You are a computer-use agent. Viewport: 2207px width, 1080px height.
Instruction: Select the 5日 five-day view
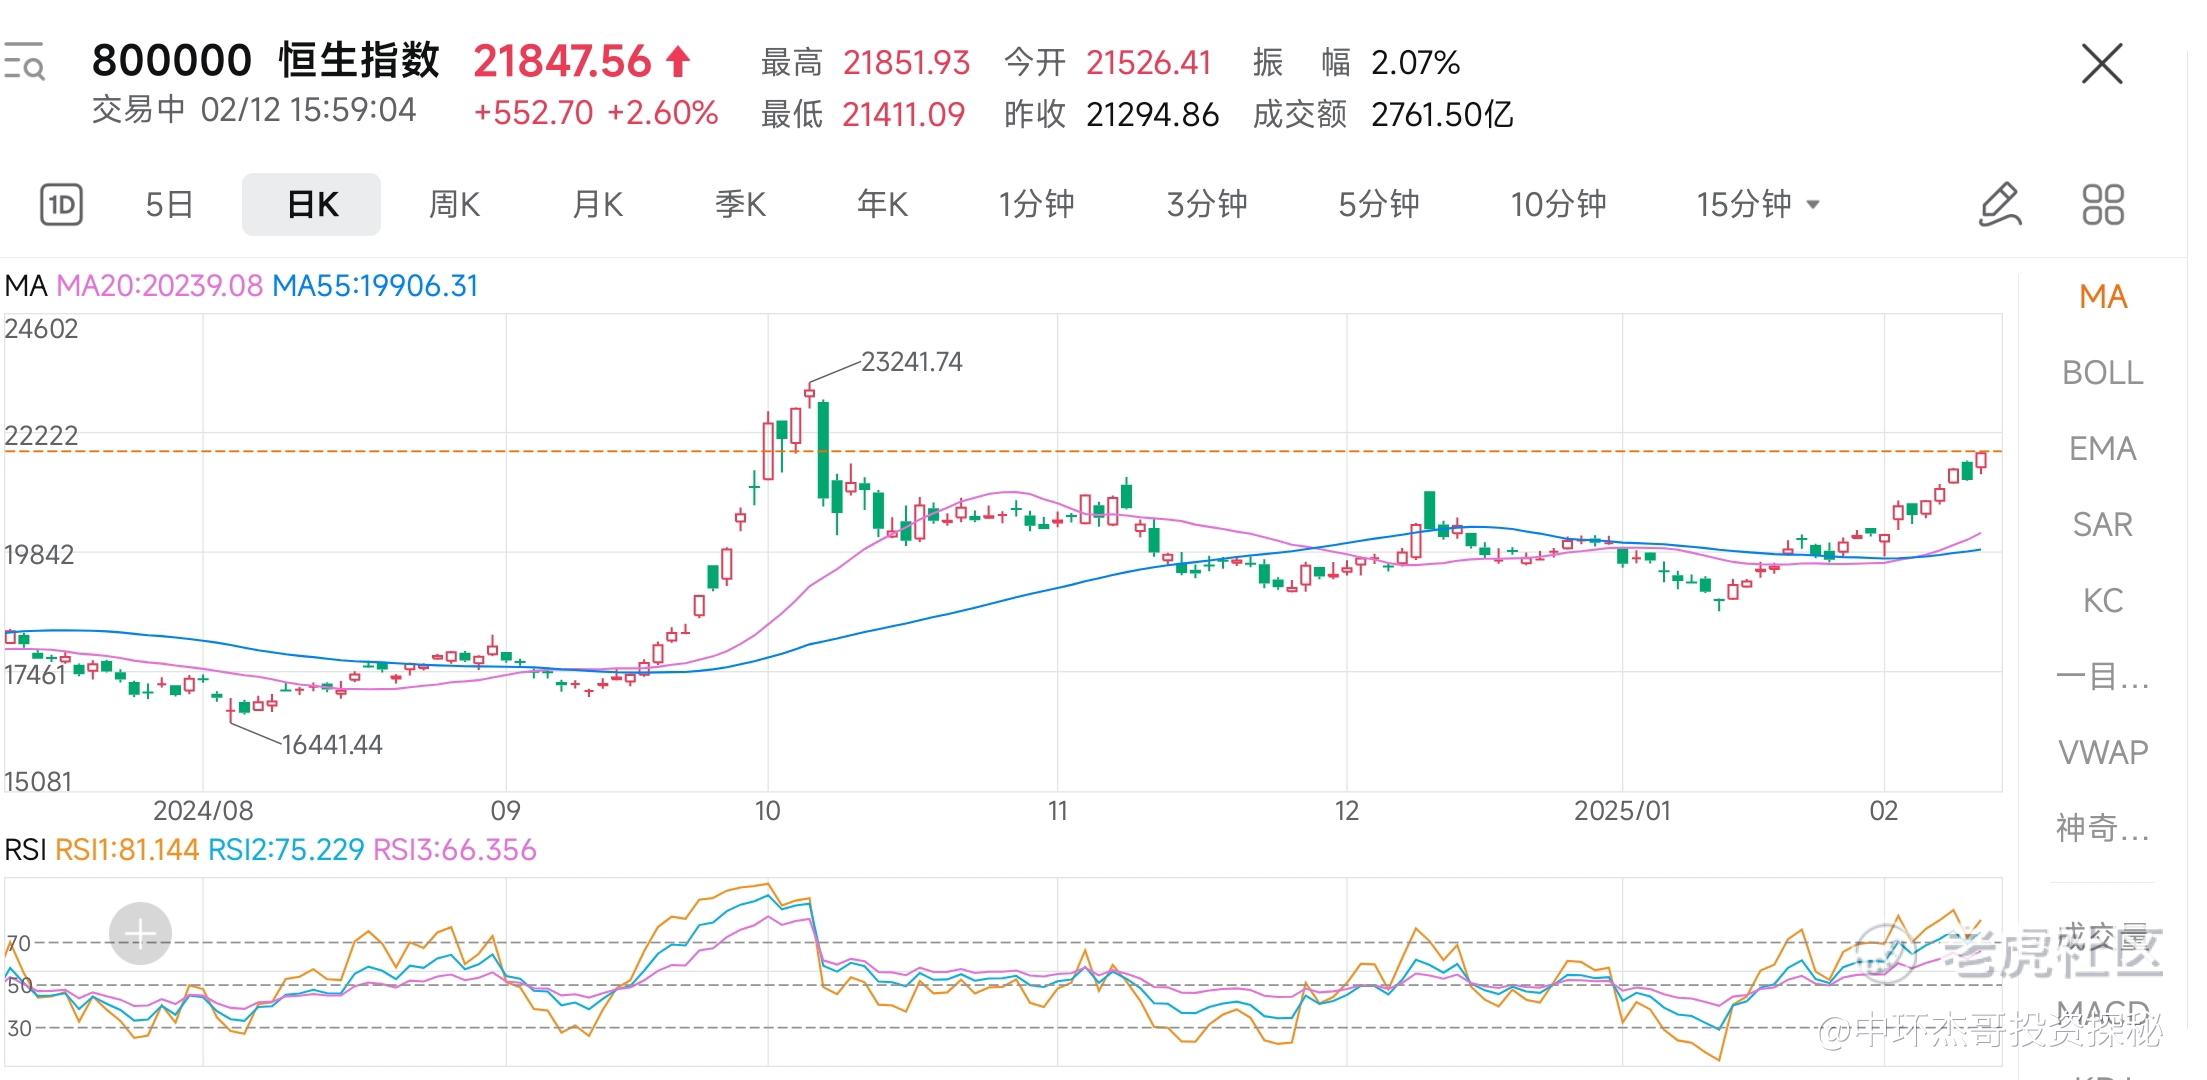point(169,205)
